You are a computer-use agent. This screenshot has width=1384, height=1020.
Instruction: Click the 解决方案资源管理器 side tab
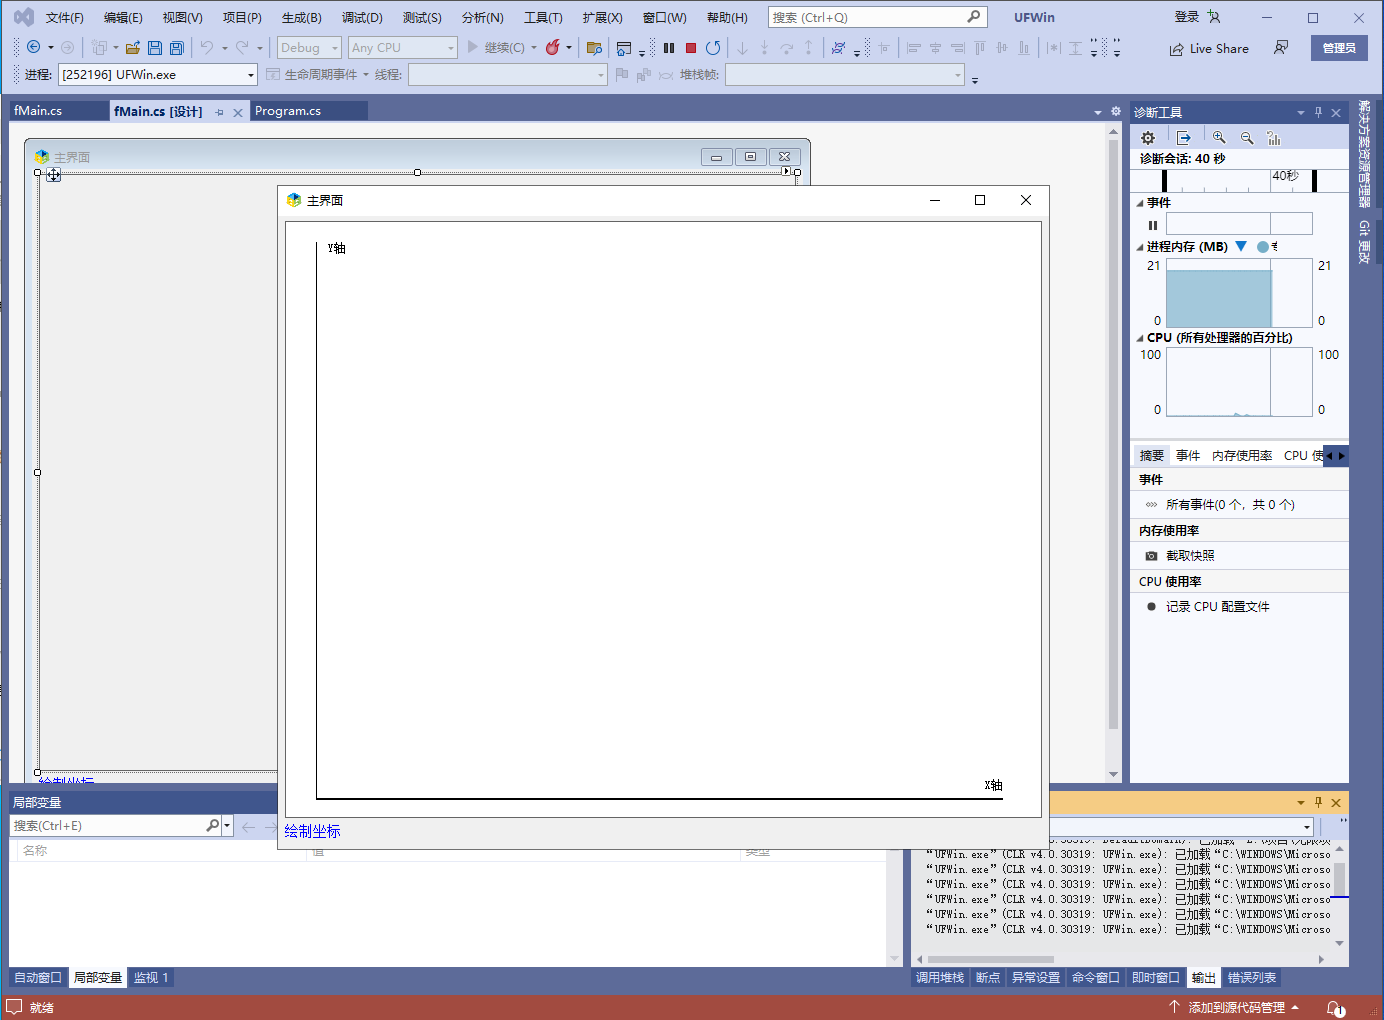tap(1364, 153)
